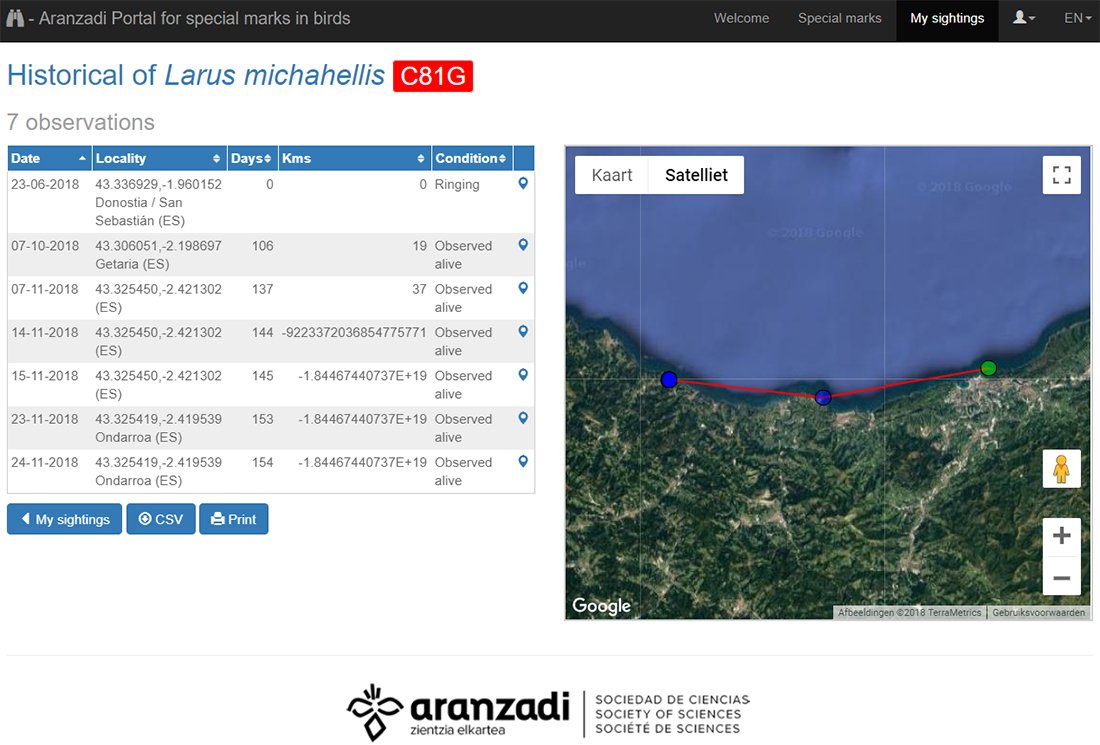Click the map pin for the Donostia ringing row
This screenshot has height=745, width=1100.
[x=522, y=184]
